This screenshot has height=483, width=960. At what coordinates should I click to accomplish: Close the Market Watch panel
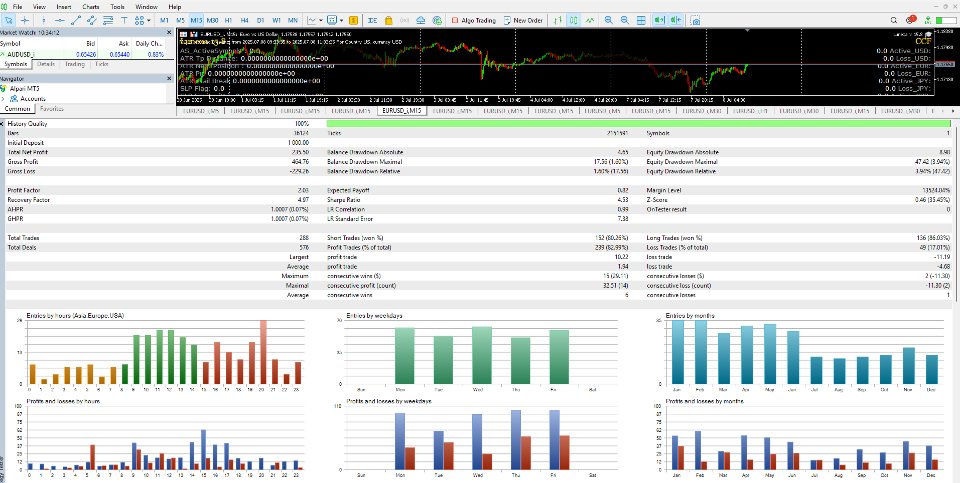click(x=170, y=32)
